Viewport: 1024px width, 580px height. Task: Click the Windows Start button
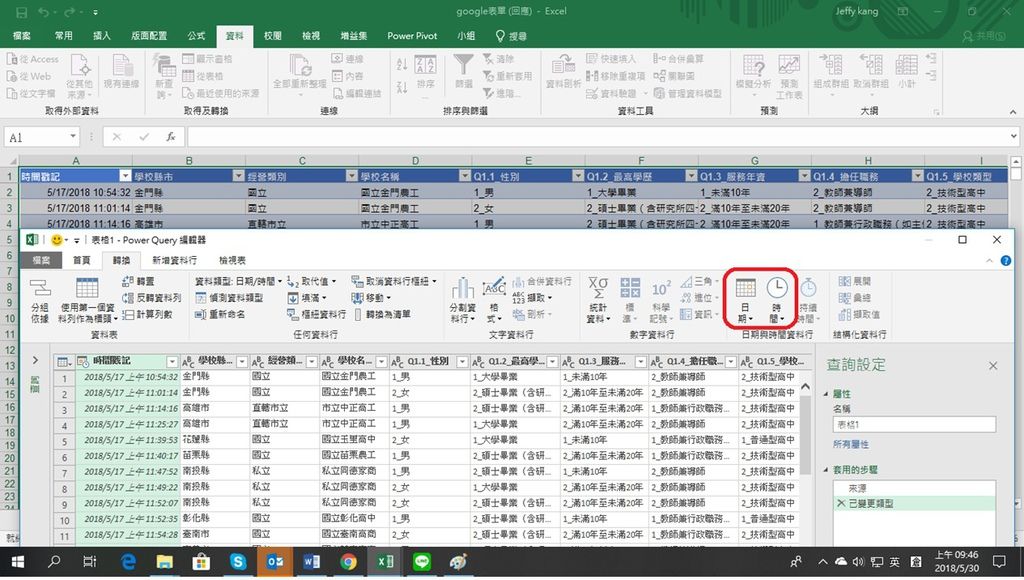pos(18,562)
